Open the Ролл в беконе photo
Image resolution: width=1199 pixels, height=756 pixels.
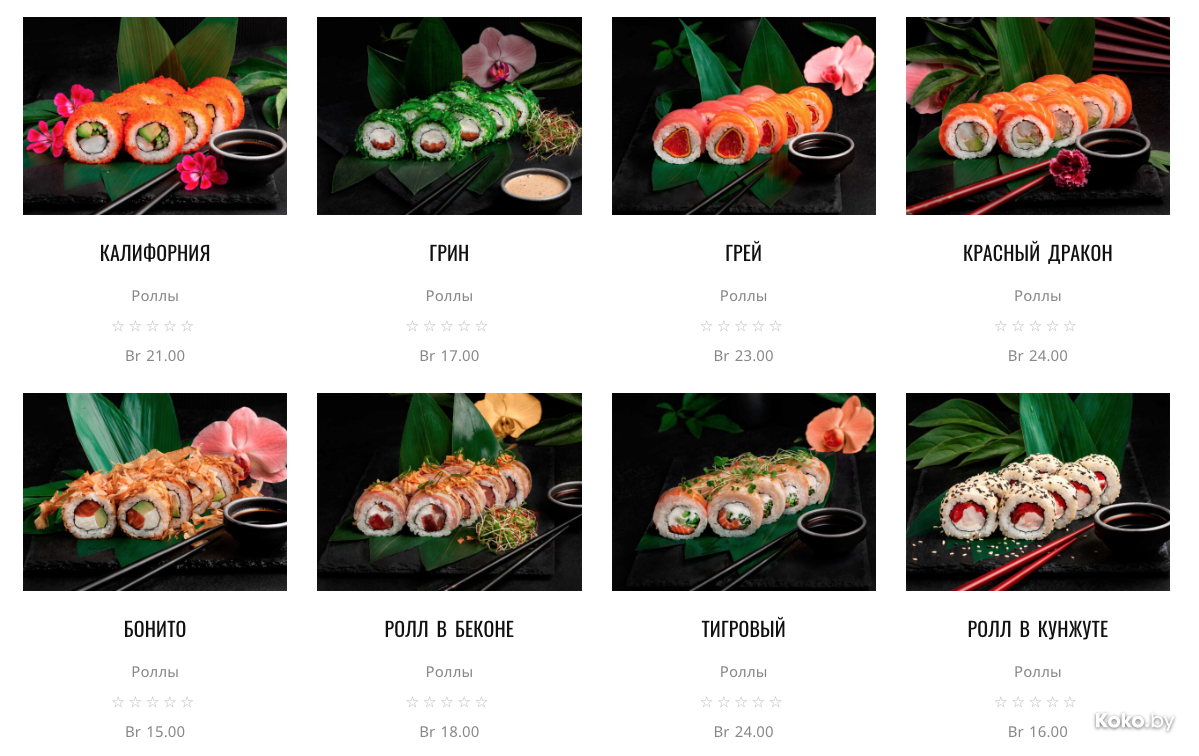(x=449, y=492)
